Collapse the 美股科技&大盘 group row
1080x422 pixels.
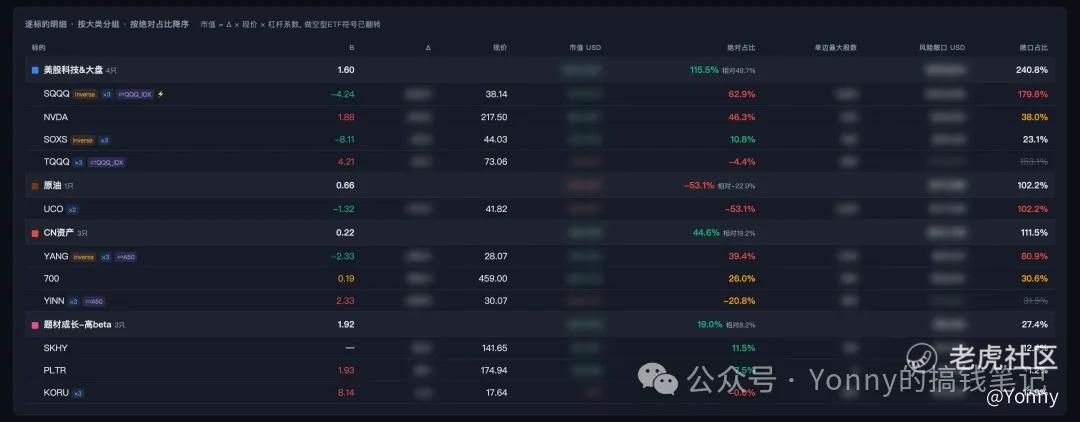(x=539, y=70)
